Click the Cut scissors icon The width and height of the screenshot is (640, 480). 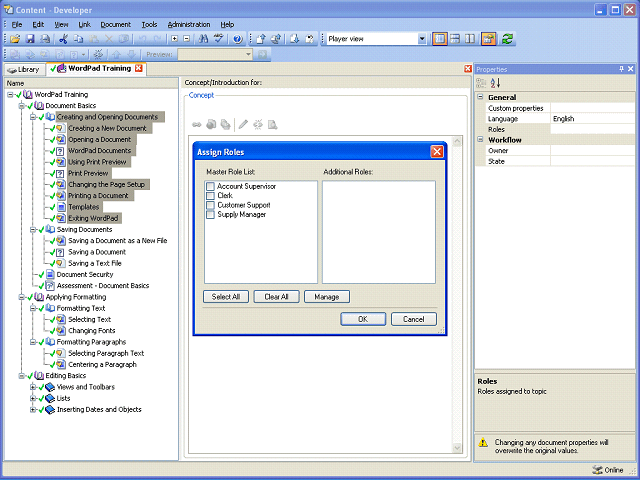pyautogui.click(x=63, y=39)
